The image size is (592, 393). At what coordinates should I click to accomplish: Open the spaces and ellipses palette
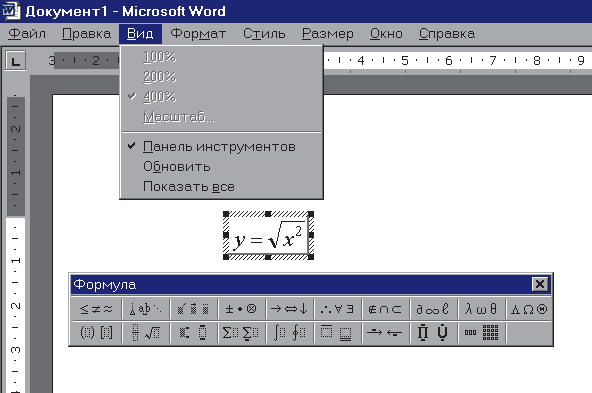click(x=145, y=309)
